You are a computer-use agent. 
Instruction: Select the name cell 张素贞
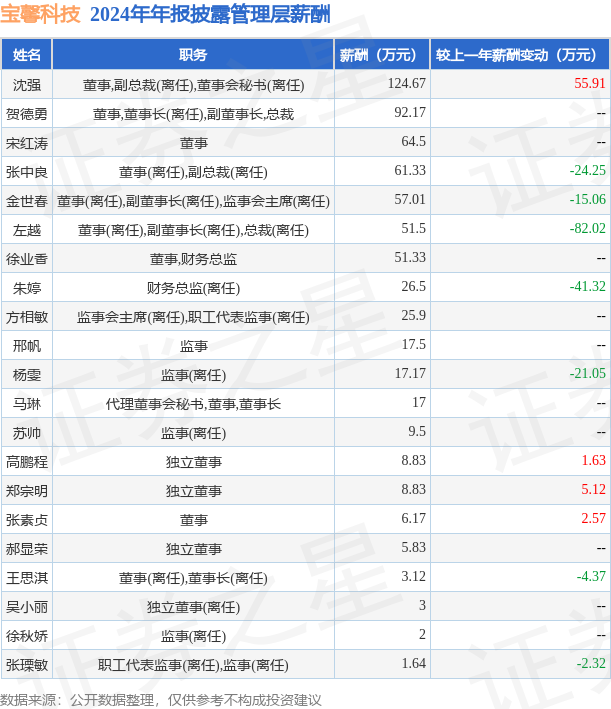[x=27, y=520]
